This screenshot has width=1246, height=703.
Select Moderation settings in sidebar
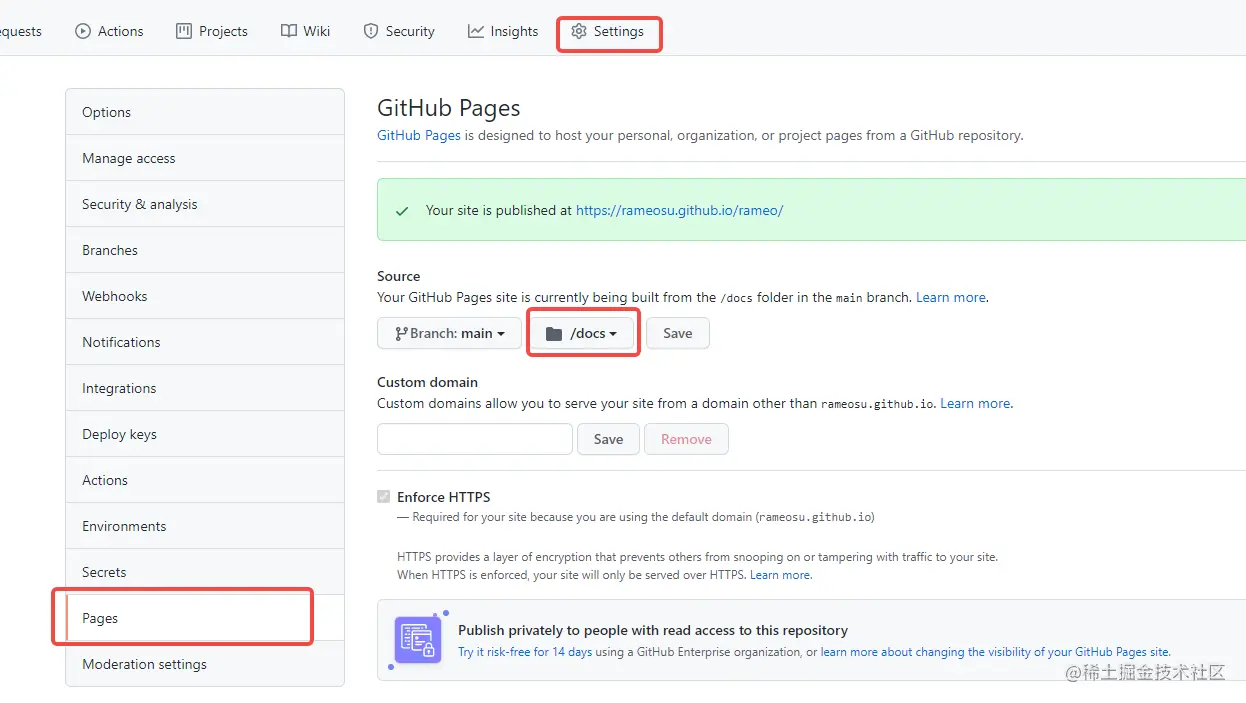tap(205, 664)
